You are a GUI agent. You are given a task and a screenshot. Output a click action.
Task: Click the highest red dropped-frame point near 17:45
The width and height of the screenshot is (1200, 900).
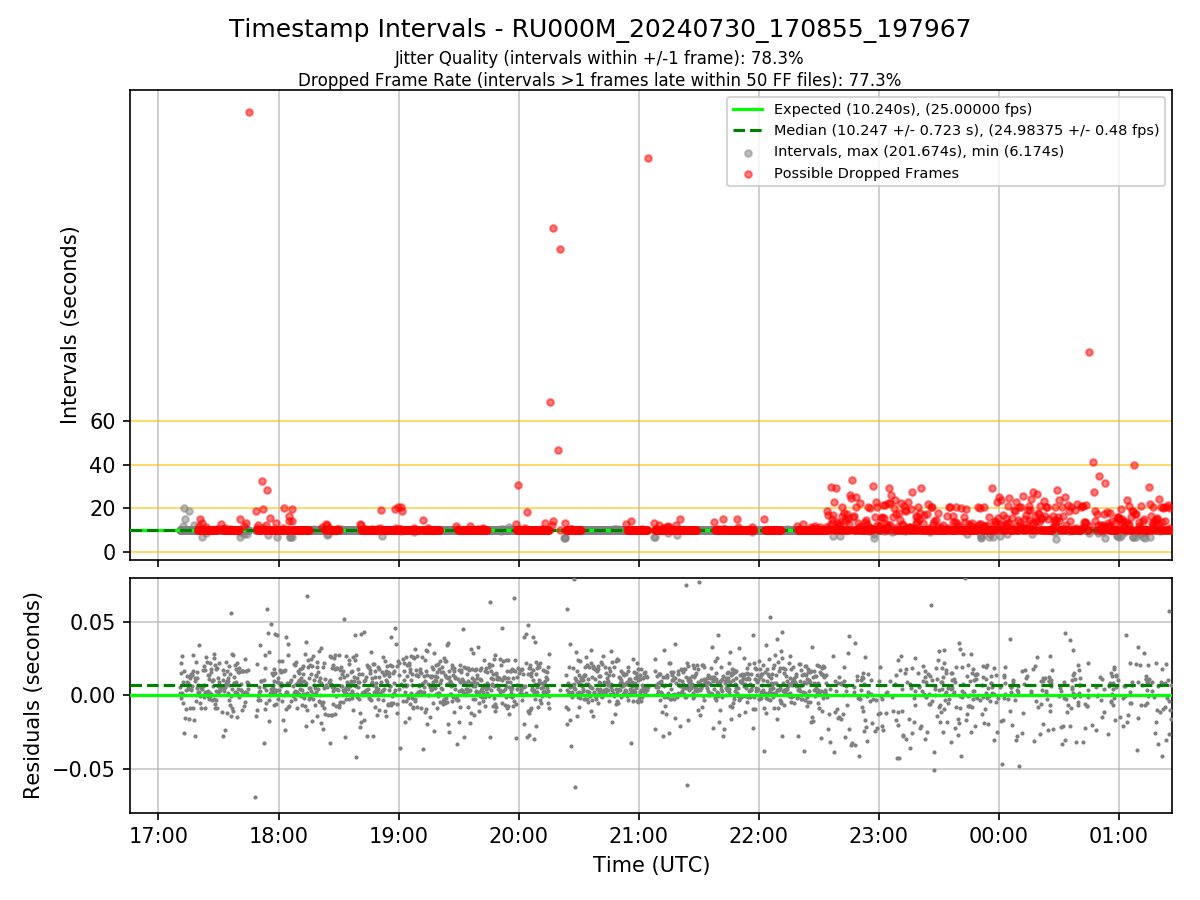coord(249,112)
